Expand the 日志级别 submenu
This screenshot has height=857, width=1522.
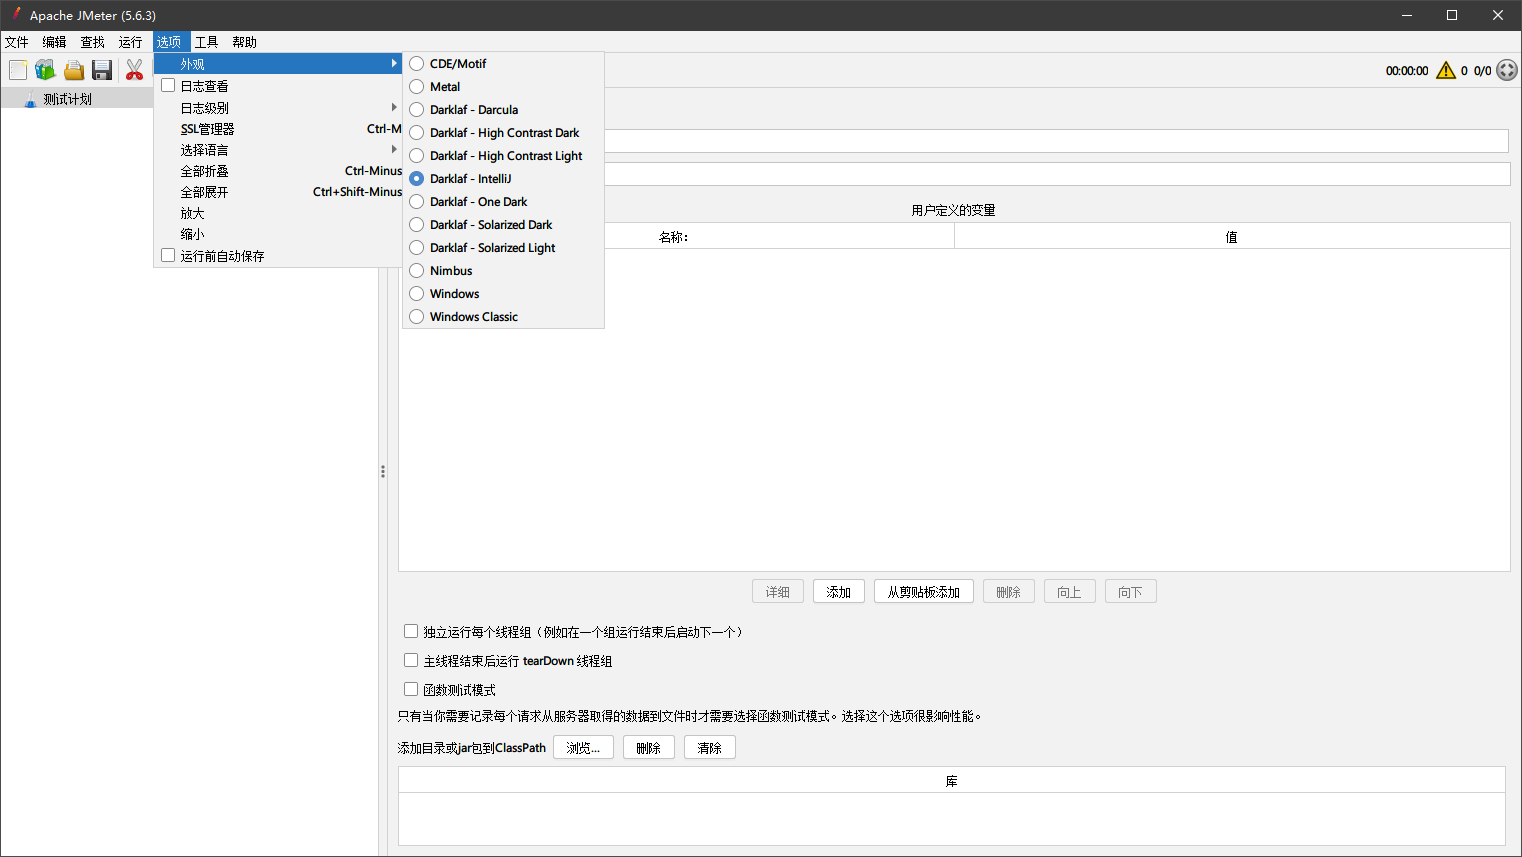pos(278,108)
